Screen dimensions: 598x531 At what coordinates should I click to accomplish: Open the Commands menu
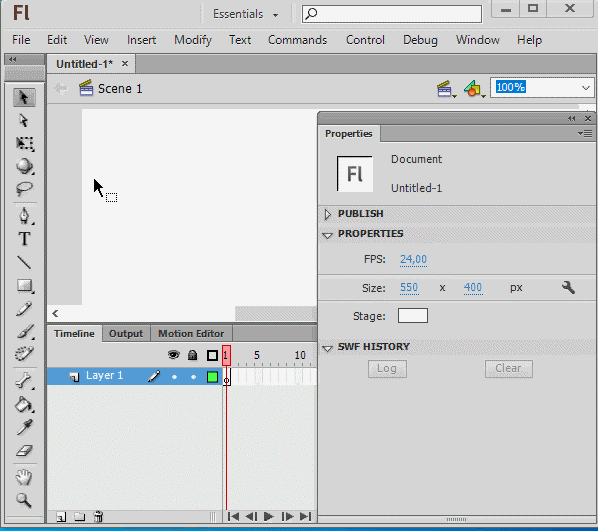[x=297, y=40]
